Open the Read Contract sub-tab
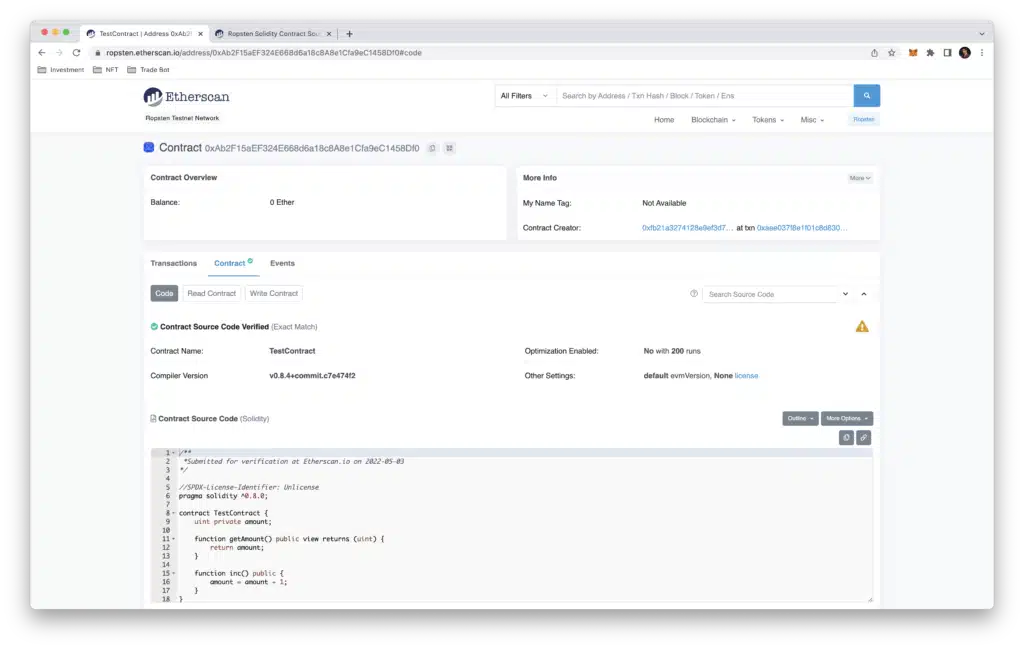The width and height of the screenshot is (1024, 649). point(212,294)
